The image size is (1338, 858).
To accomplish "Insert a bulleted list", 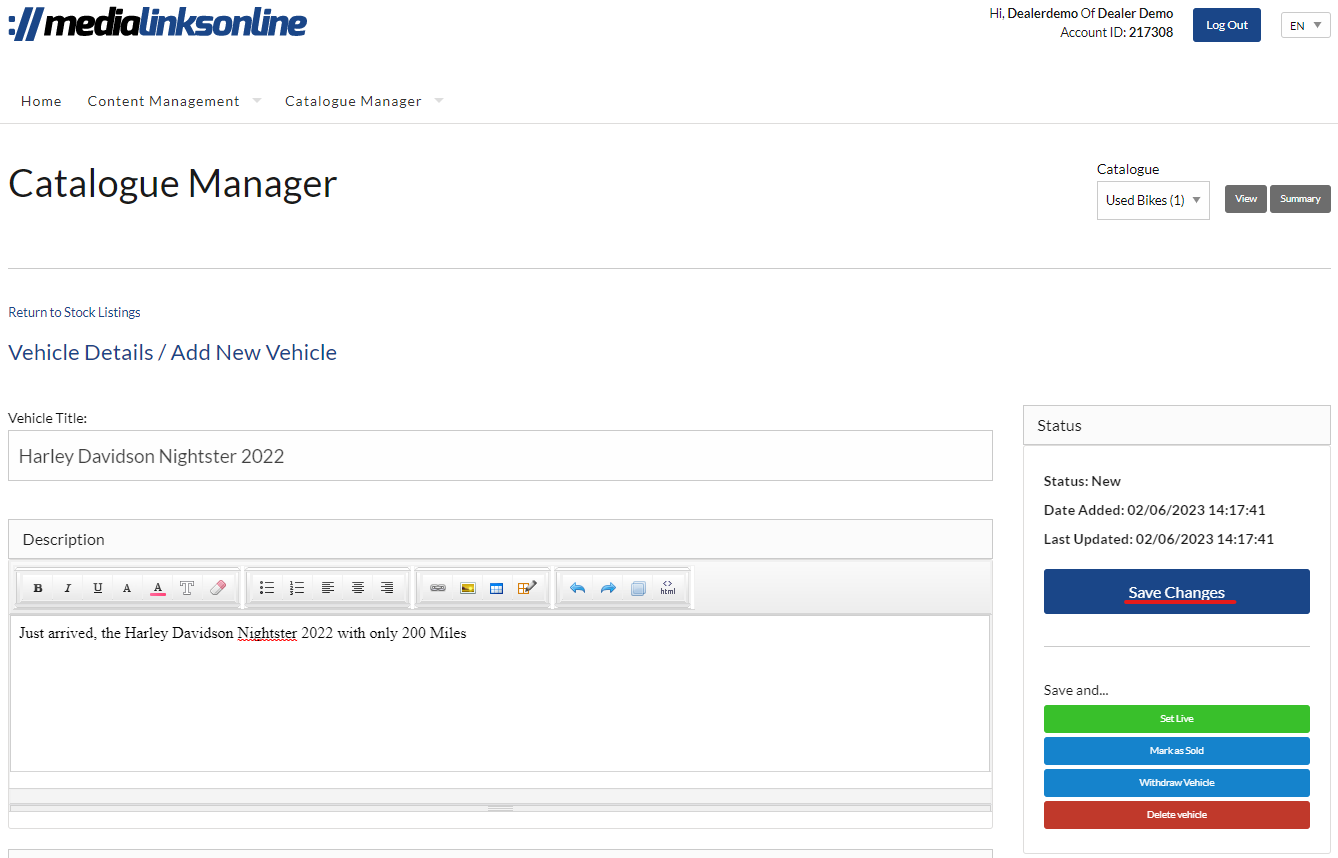I will point(267,588).
